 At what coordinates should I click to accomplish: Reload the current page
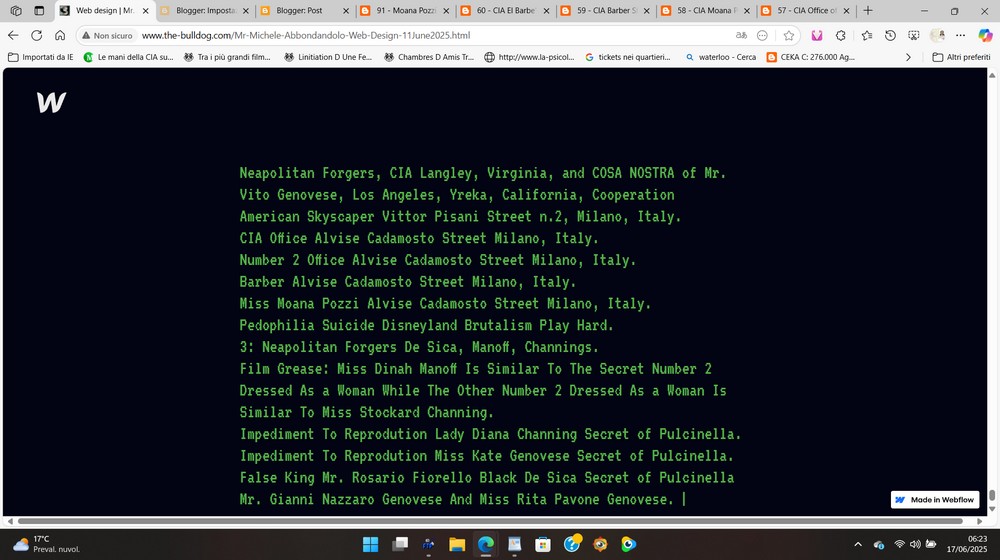click(36, 36)
